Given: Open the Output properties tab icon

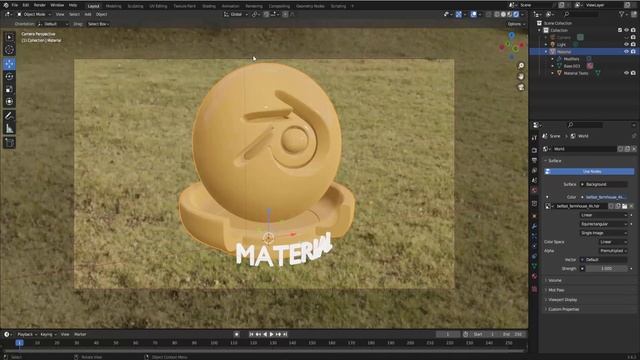Looking at the screenshot, I should click(534, 160).
